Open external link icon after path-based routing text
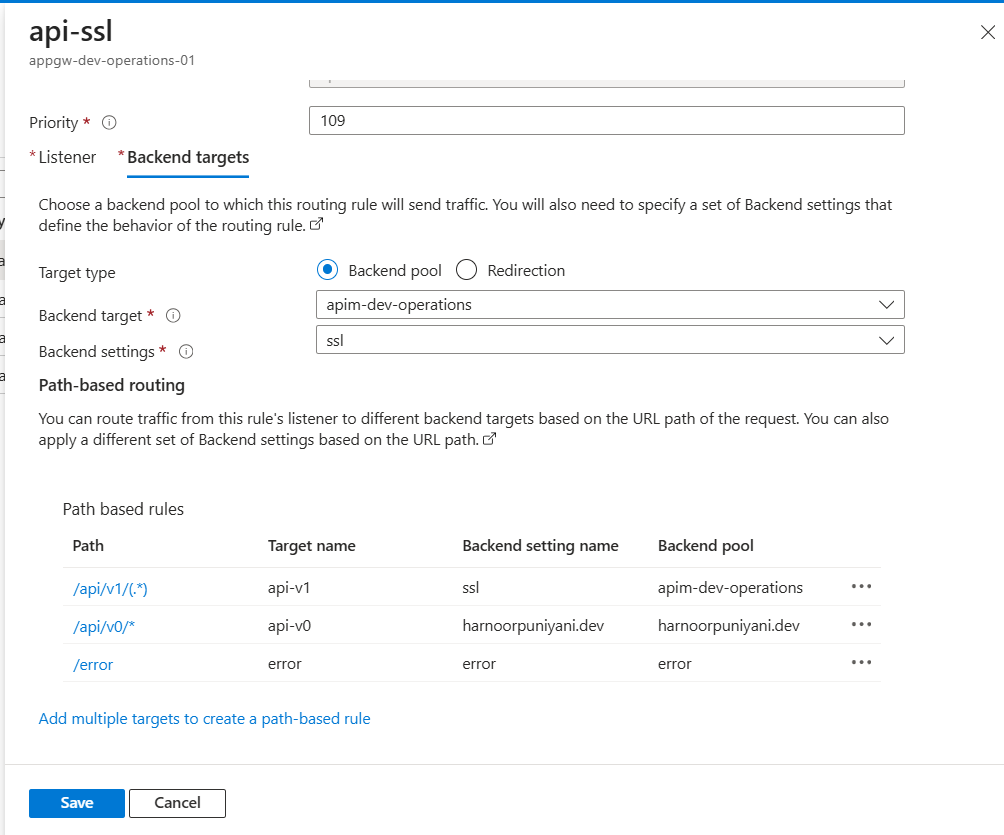This screenshot has width=1004, height=835. 490,440
